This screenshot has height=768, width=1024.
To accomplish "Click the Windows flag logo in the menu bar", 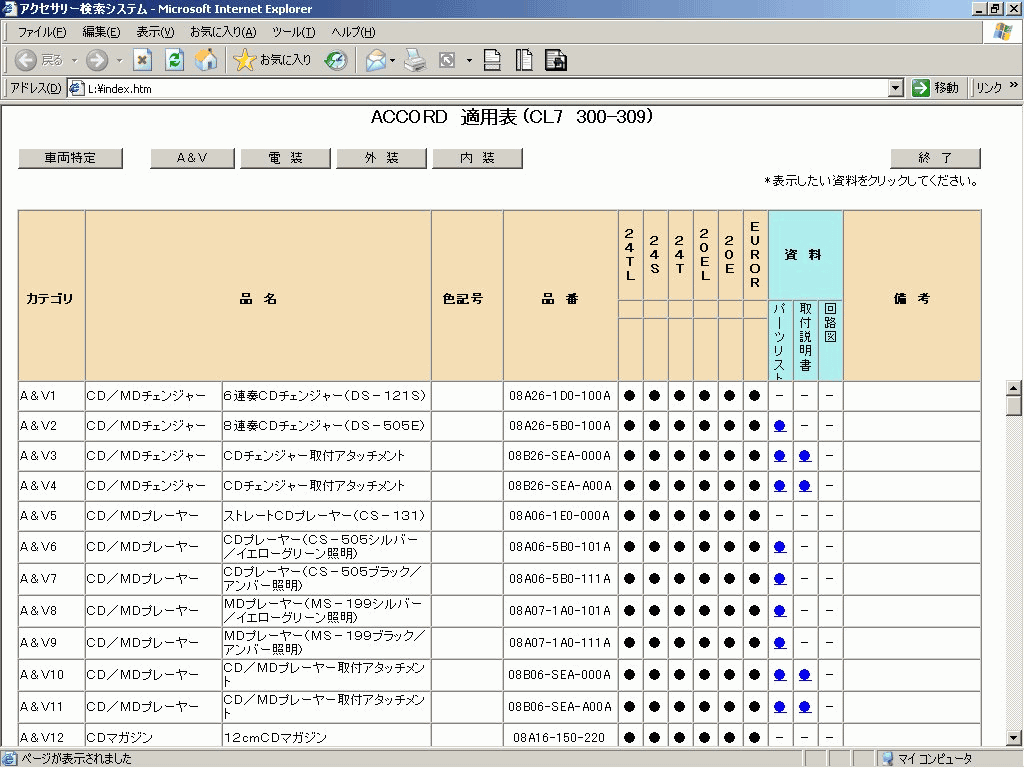I will pyautogui.click(x=1002, y=31).
